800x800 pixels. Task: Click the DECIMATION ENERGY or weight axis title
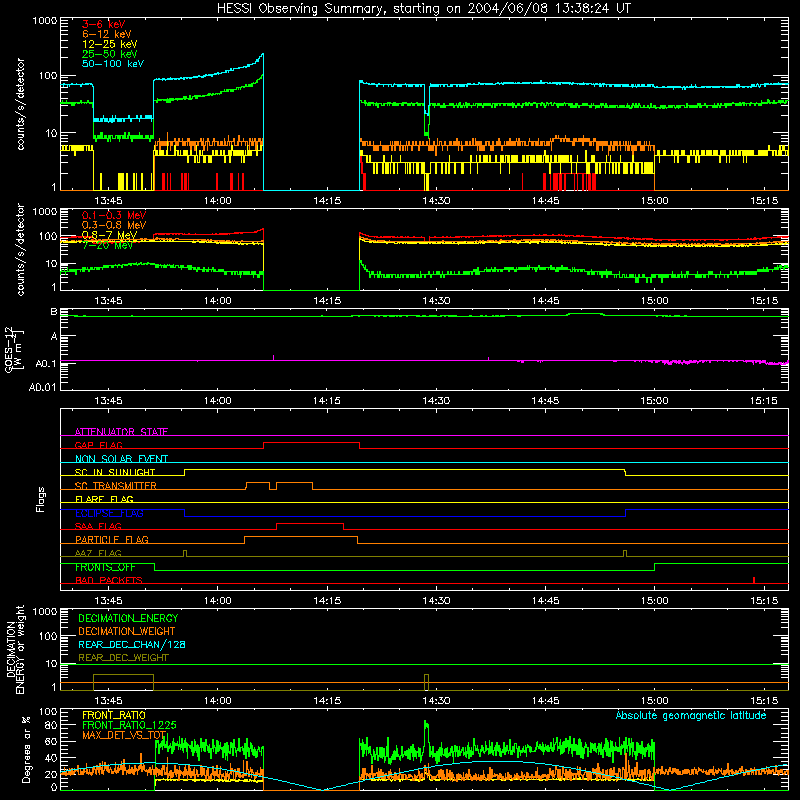tap(15, 649)
